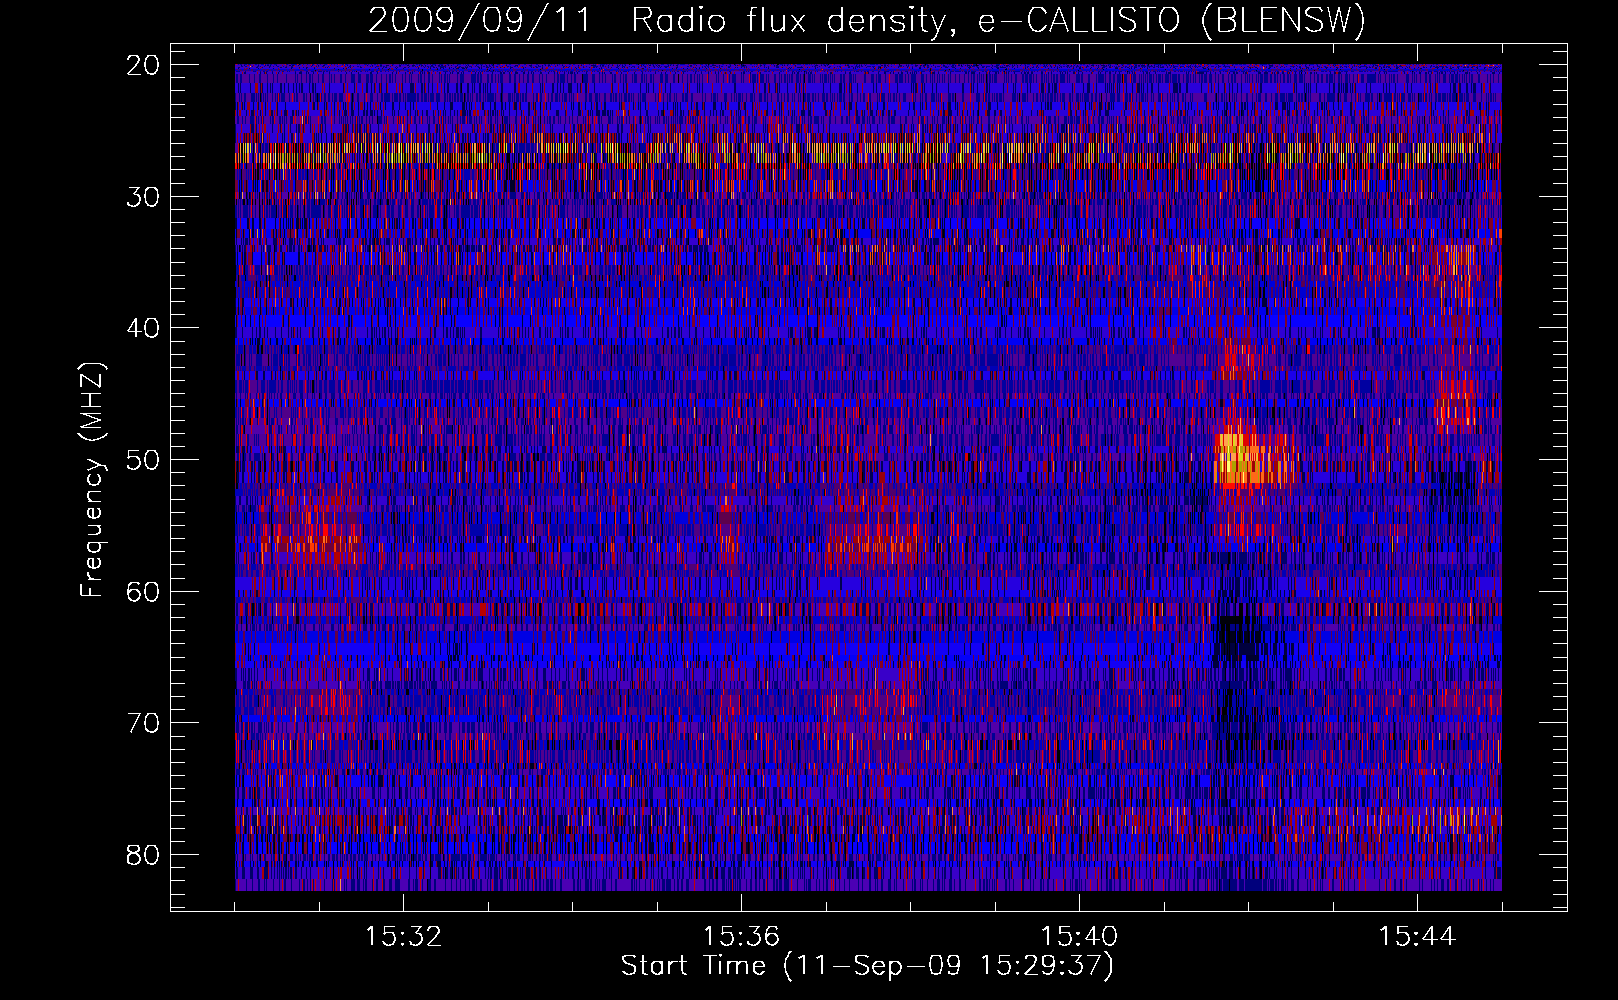The image size is (1618, 1000).
Task: Click the 30 frequency tick label
Action: point(144,196)
